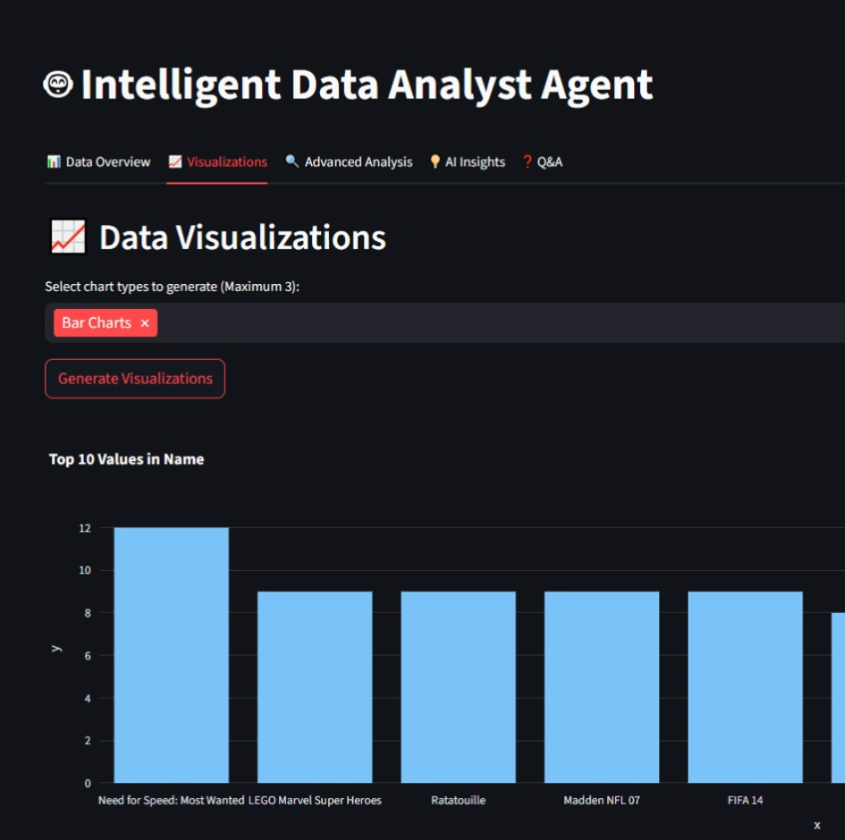
Task: Click the bar chart icon on Data Overview
Action: click(x=53, y=162)
